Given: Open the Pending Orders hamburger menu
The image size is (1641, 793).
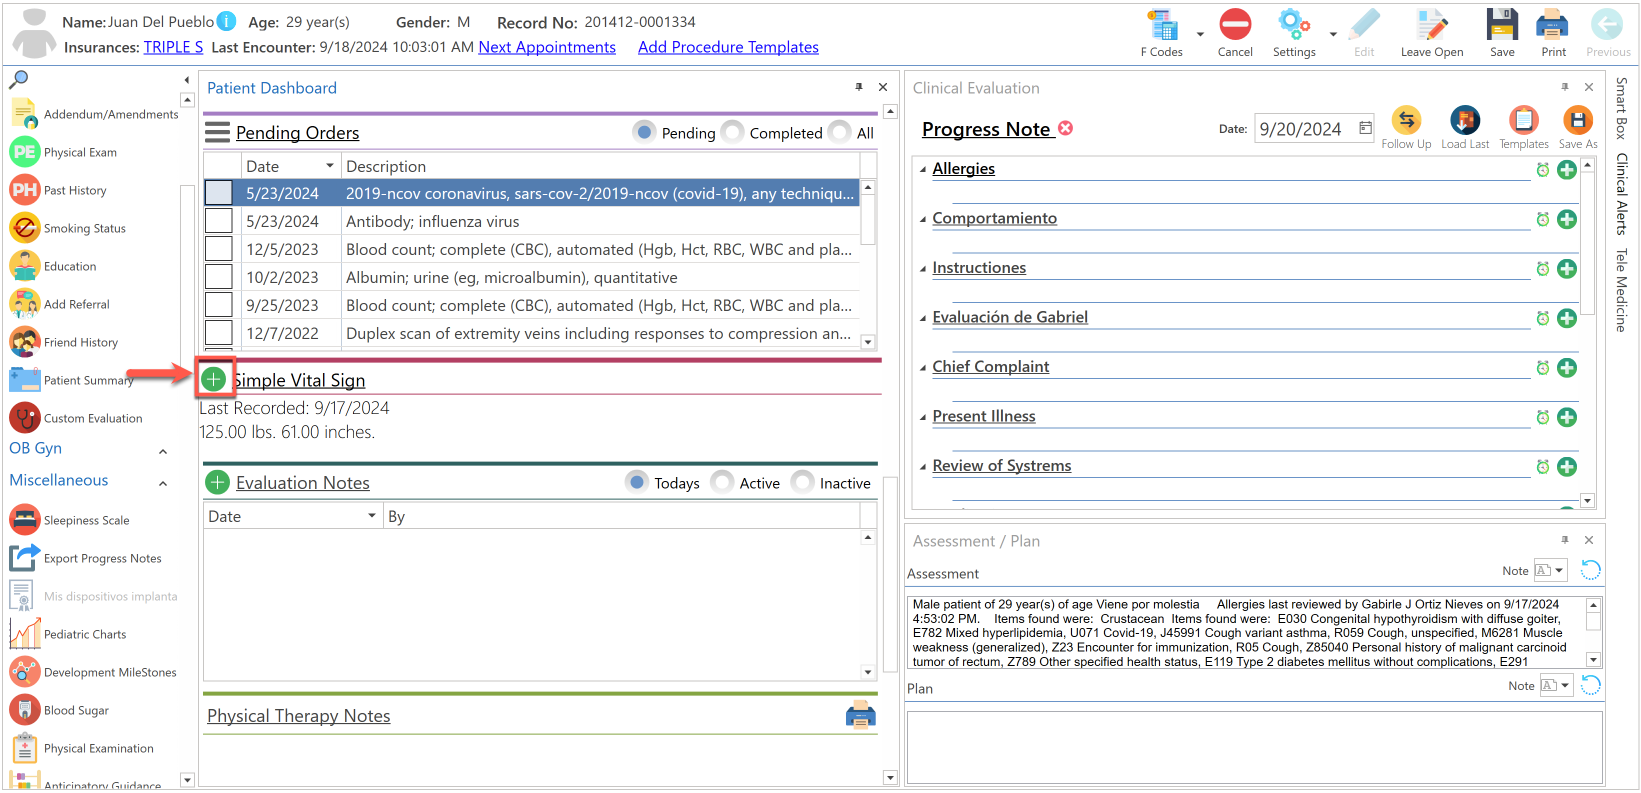Looking at the screenshot, I should (x=217, y=132).
